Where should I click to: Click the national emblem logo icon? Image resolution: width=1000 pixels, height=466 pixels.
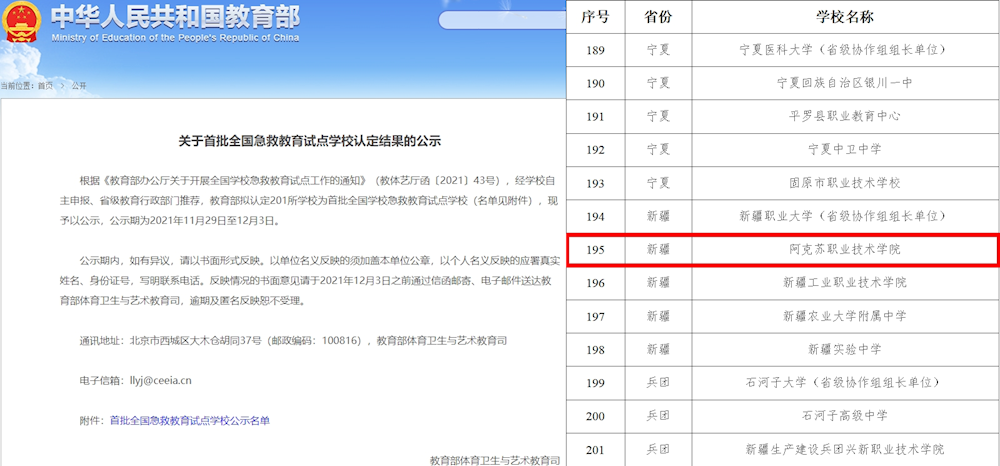point(22,21)
